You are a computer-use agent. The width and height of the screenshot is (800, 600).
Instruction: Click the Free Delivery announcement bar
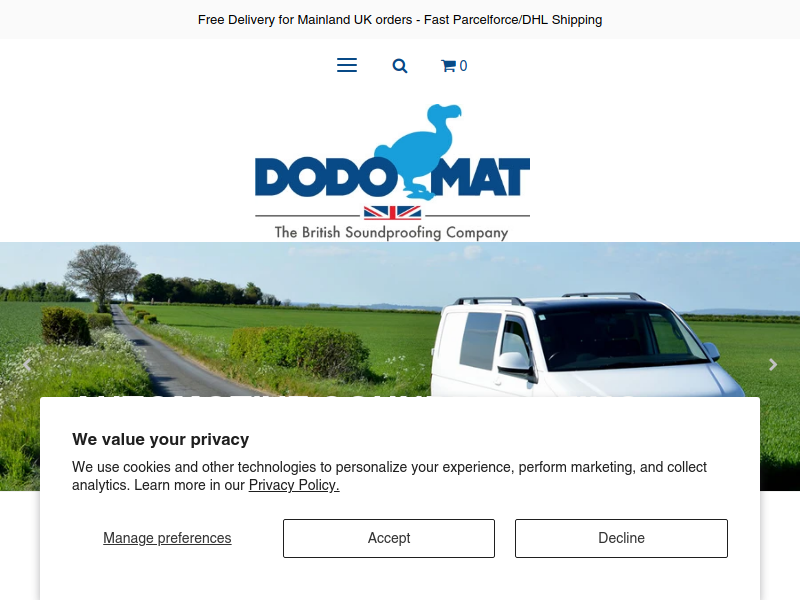click(400, 19)
